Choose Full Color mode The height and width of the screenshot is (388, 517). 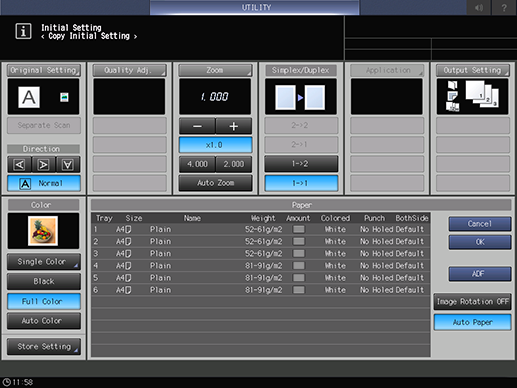tap(44, 301)
